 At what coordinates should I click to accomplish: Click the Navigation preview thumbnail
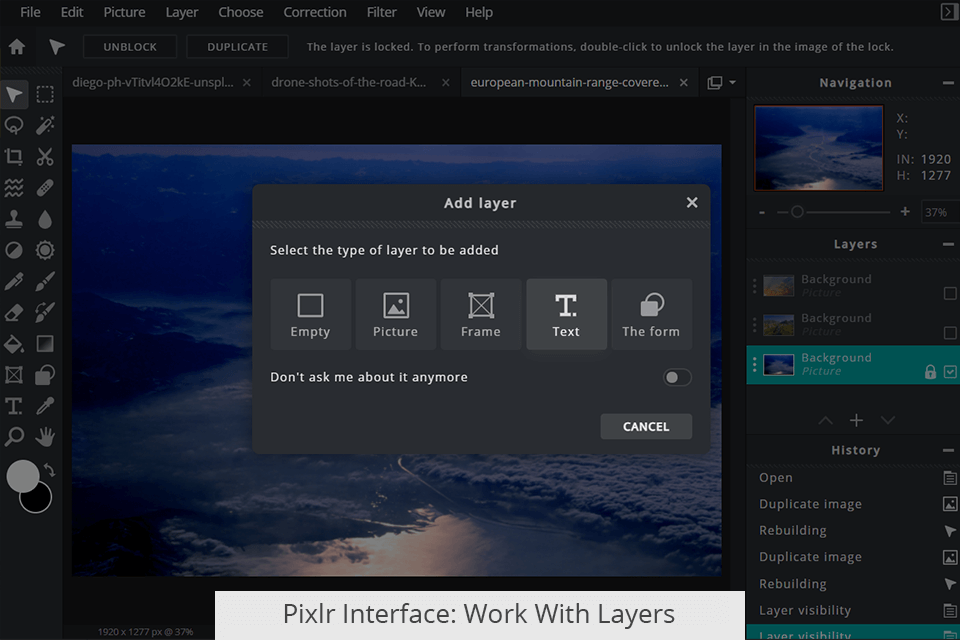[819, 148]
